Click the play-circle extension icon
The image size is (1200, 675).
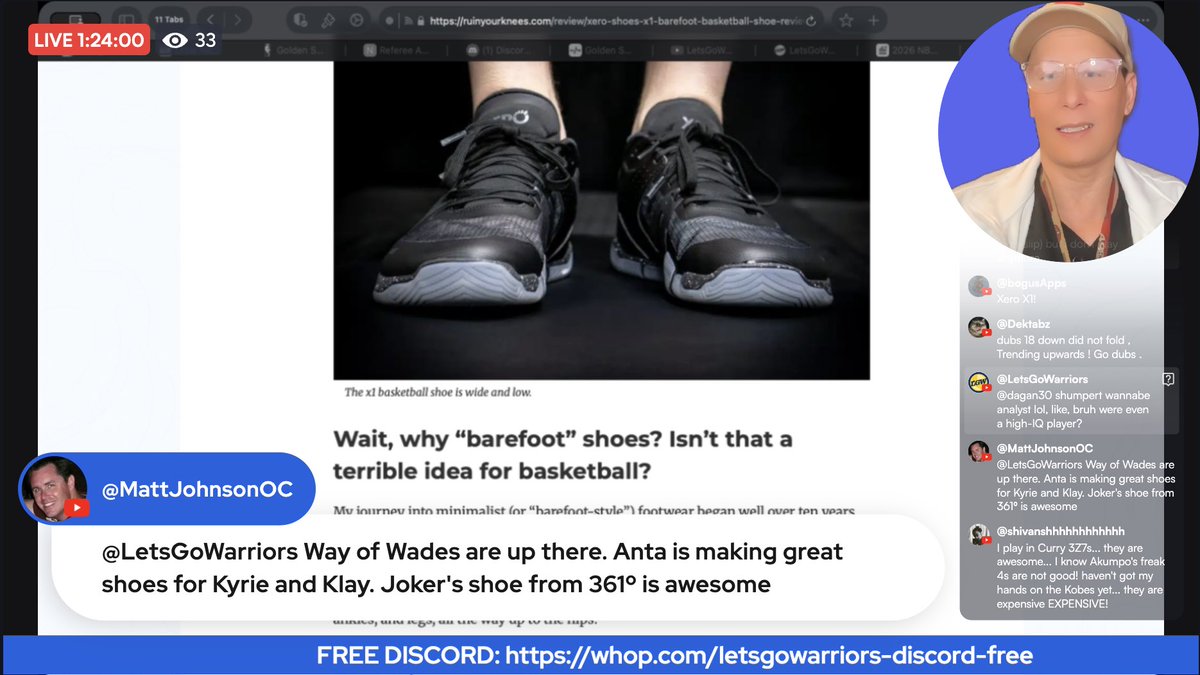point(355,20)
